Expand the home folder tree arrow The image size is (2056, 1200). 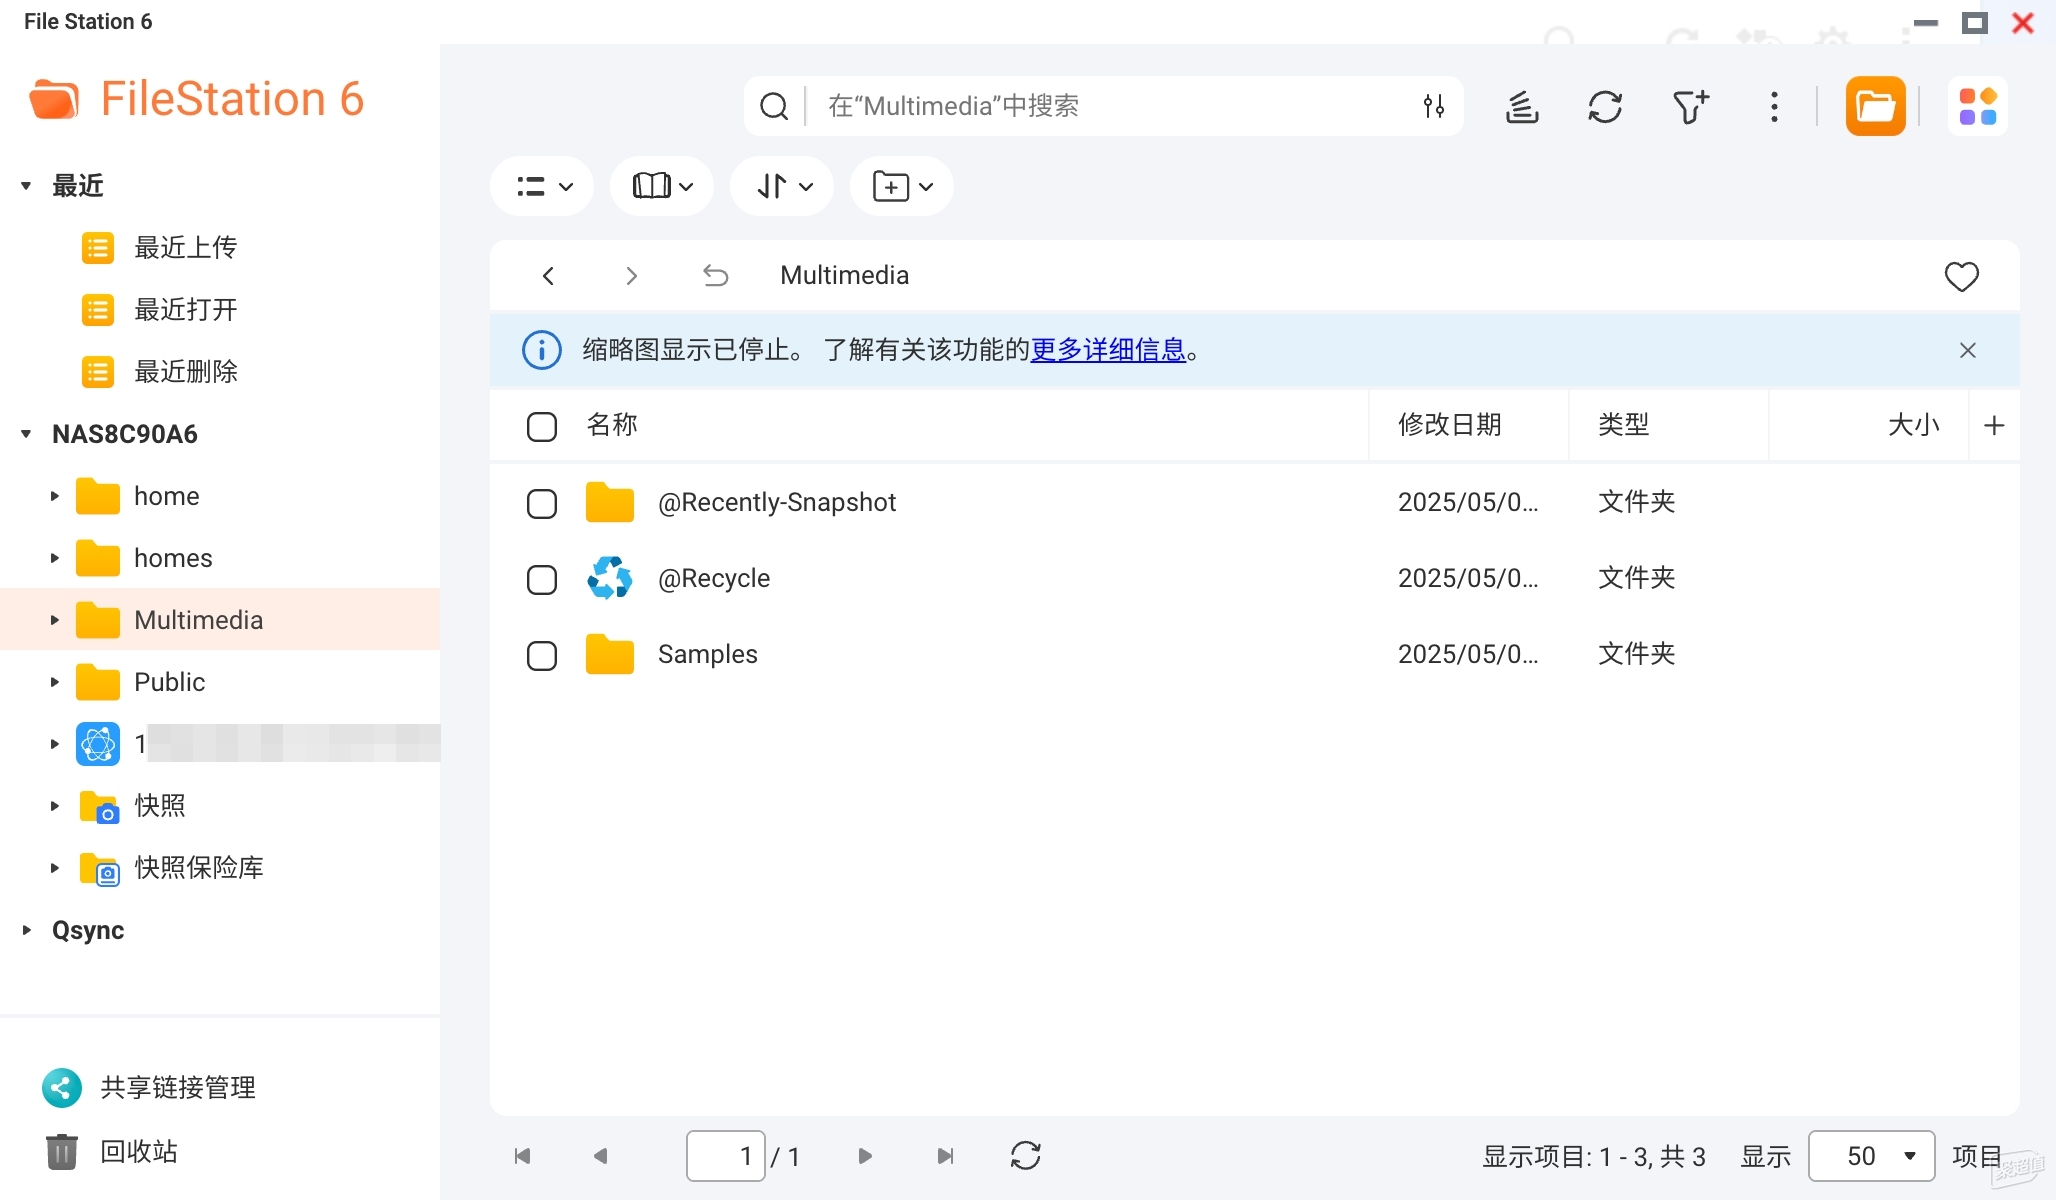(x=55, y=496)
